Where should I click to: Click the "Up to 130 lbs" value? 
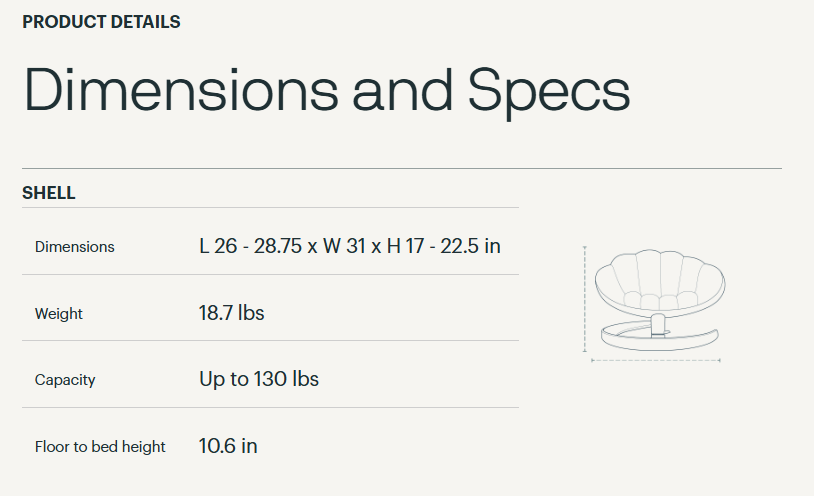click(x=259, y=379)
